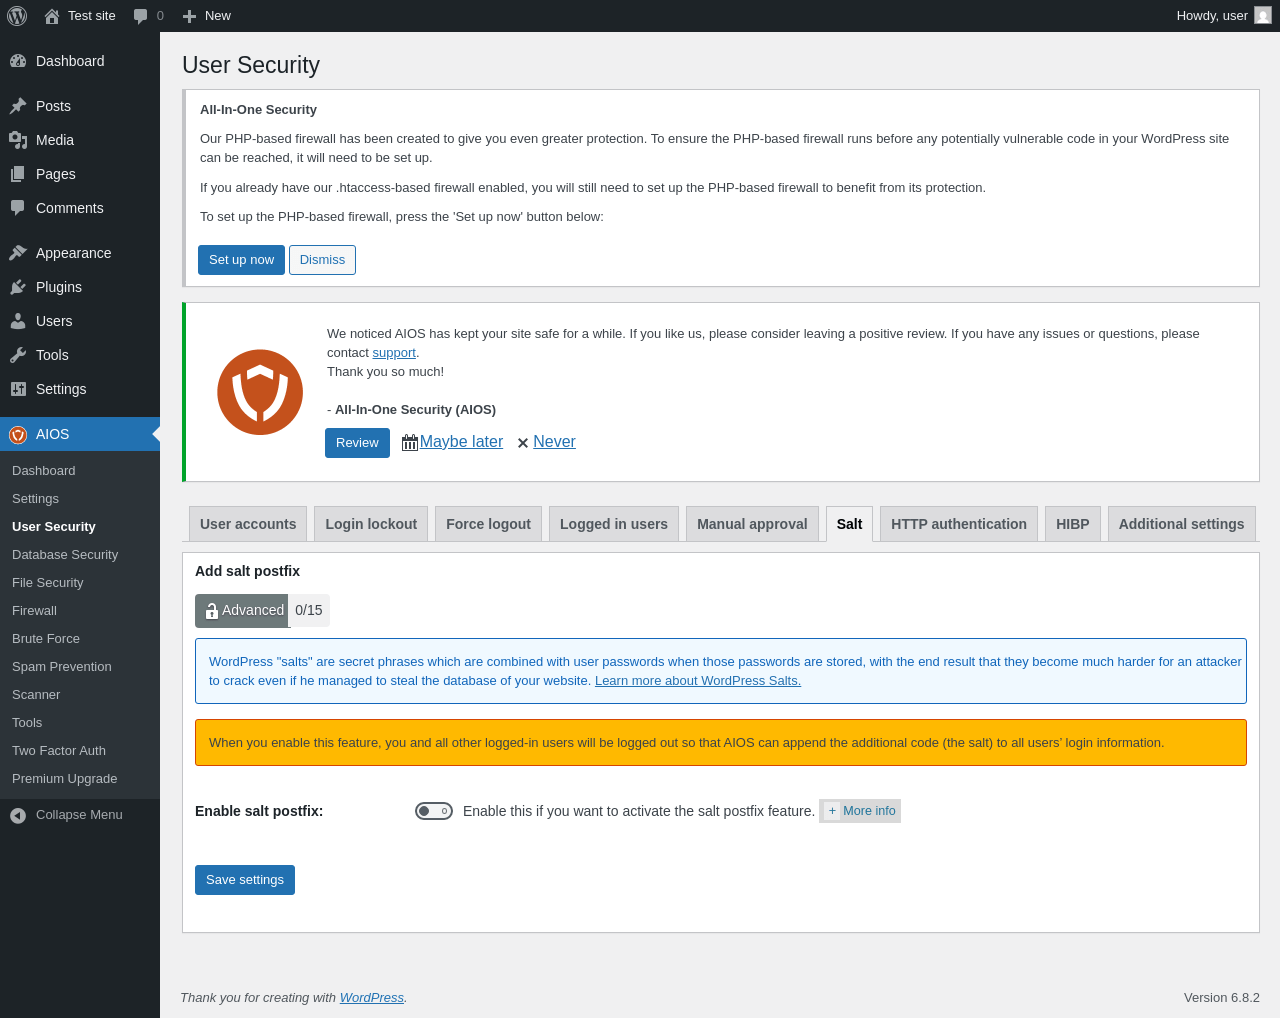Click the Appearance paintbrush icon
Viewport: 1280px width, 1018px height.
(18, 253)
